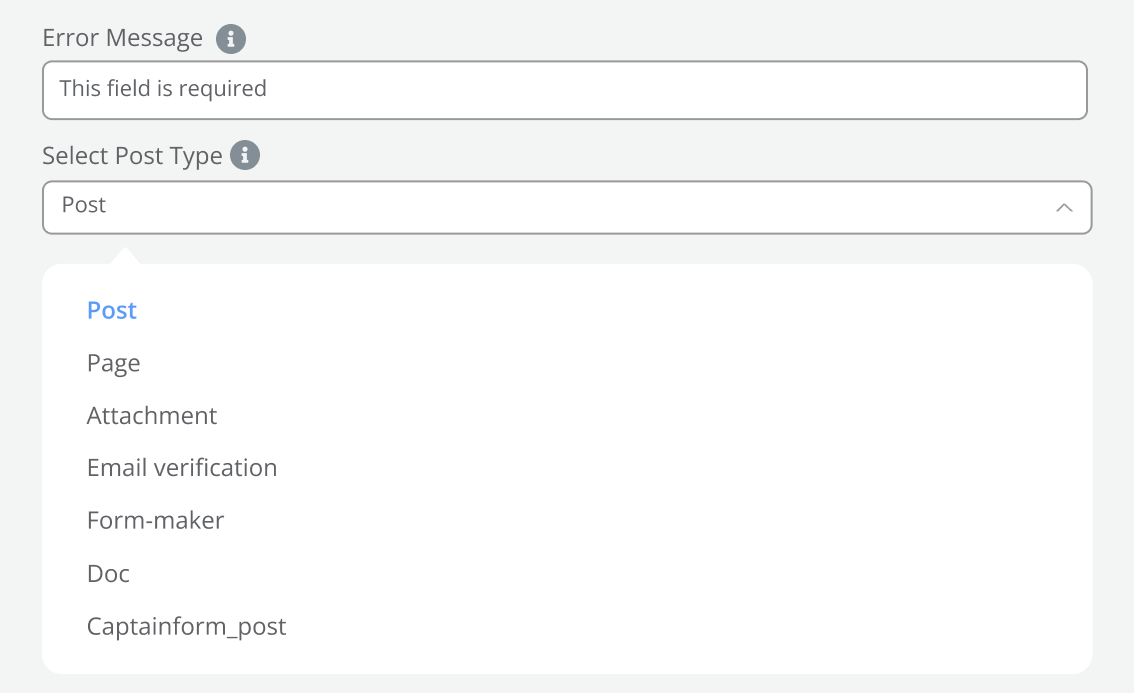
Task: Click the Error Message label text
Action: tap(123, 39)
